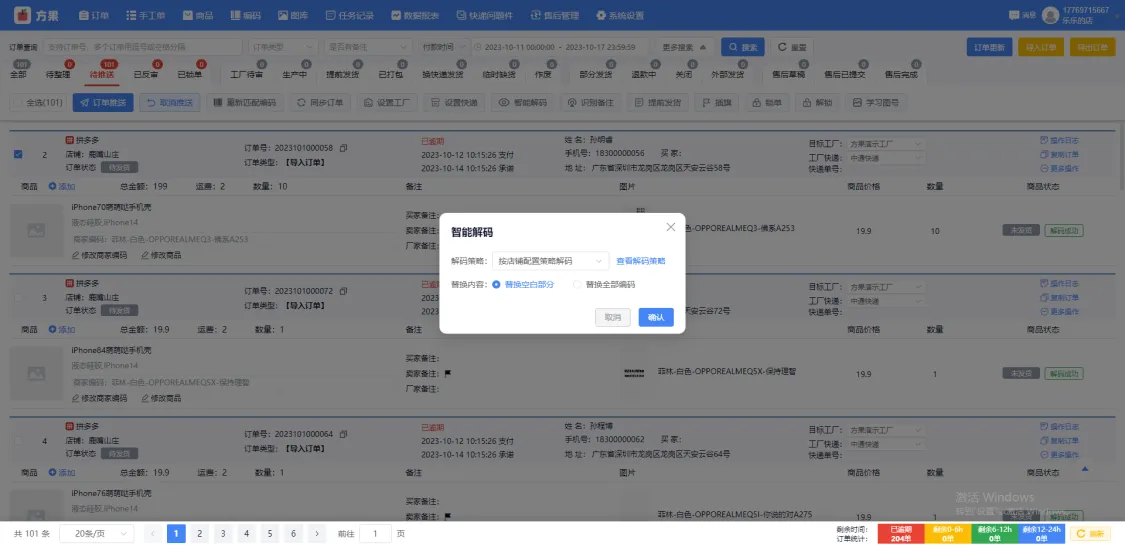1125x546 pixels.
Task: Open the 数据报表 menu in top bar
Action: pyautogui.click(x=411, y=16)
